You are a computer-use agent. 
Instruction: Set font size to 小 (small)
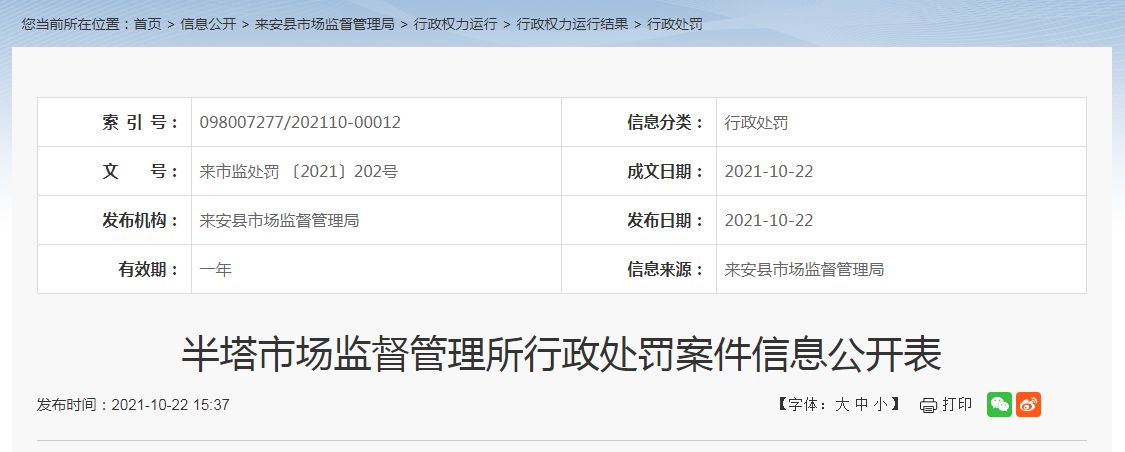point(881,405)
